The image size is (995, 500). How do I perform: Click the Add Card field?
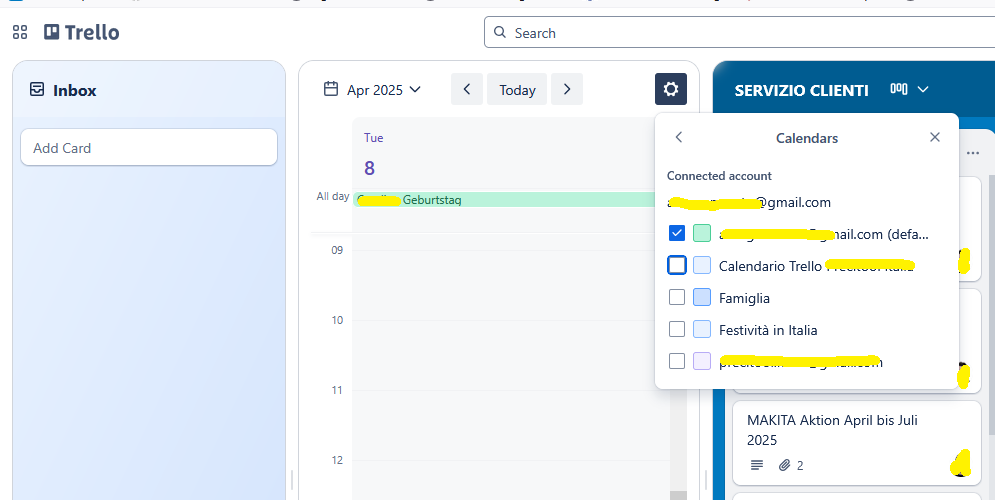tap(149, 147)
